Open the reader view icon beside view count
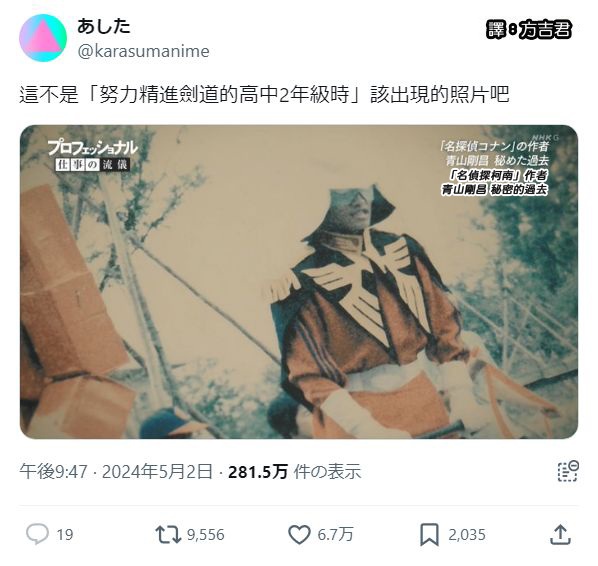Image resolution: width=598 pixels, height=566 pixels. tap(568, 471)
